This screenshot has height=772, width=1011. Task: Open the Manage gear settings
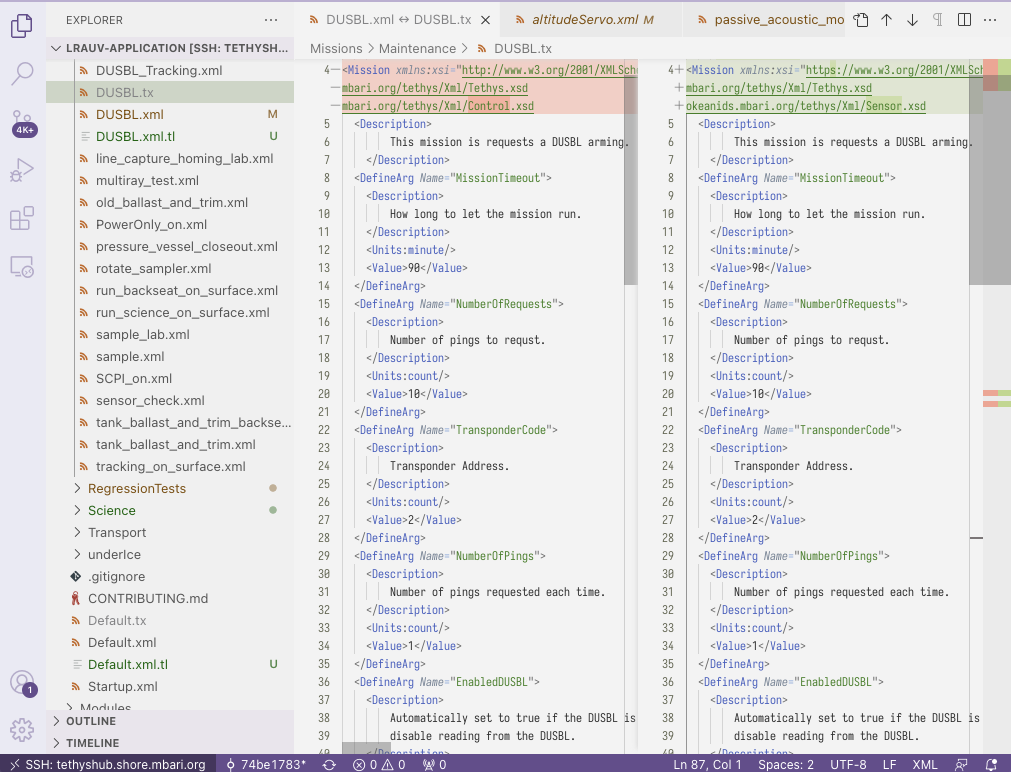tap(22, 729)
